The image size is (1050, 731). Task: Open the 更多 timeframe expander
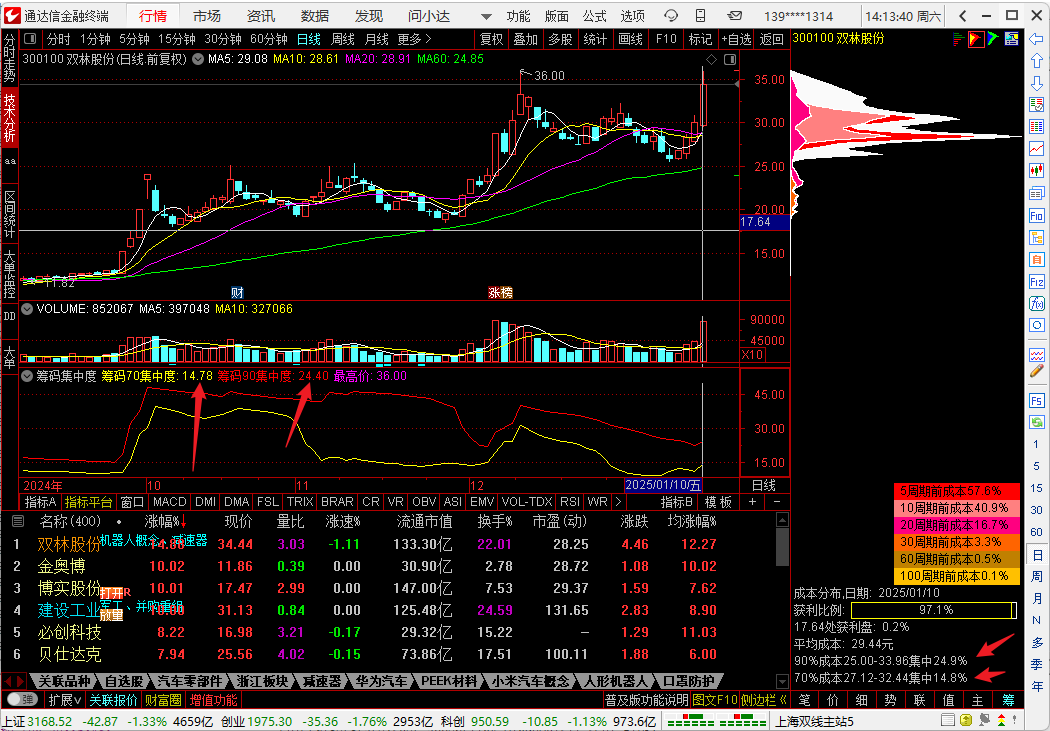pyautogui.click(x=415, y=39)
